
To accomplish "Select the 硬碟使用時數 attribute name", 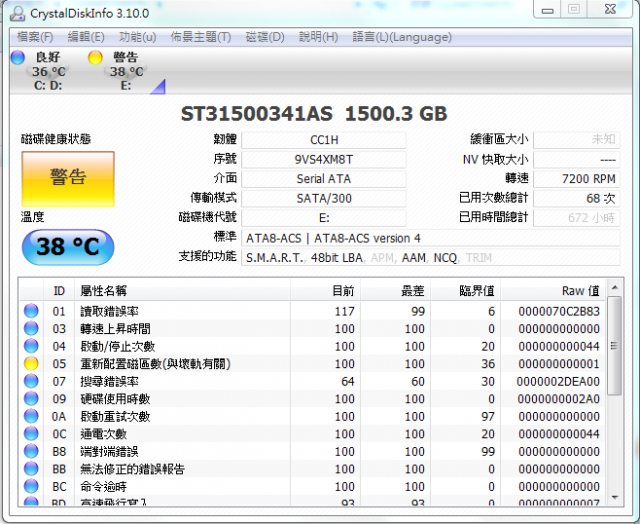I will [116, 399].
